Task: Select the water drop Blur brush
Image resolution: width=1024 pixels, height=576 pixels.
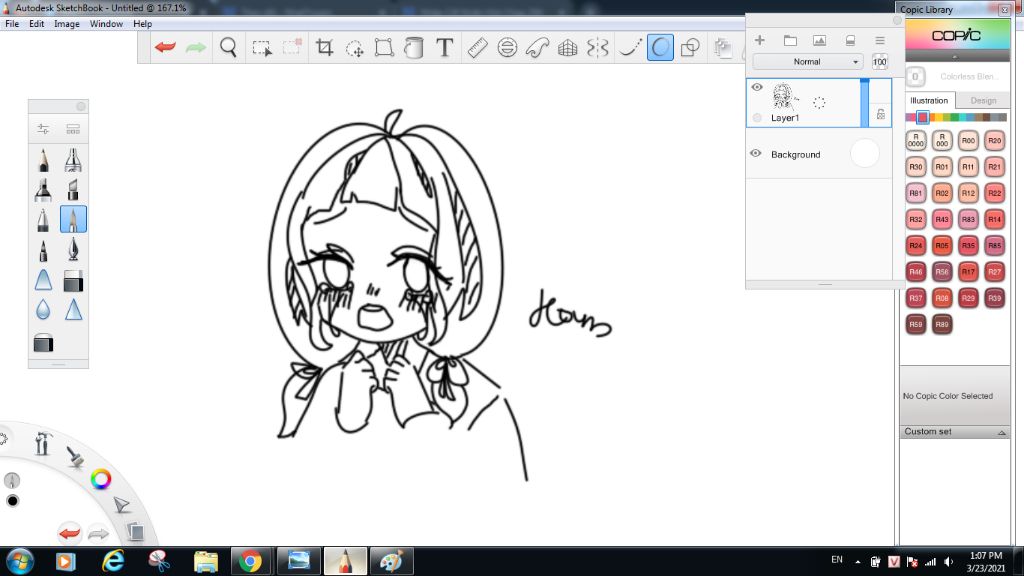Action: pos(43,309)
